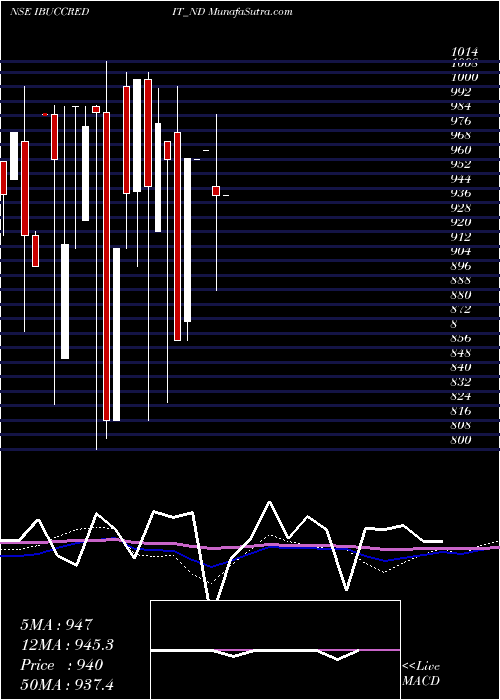This screenshot has height=700, width=500.
Task: Select the 984 price axis label
Action: coord(461,106)
